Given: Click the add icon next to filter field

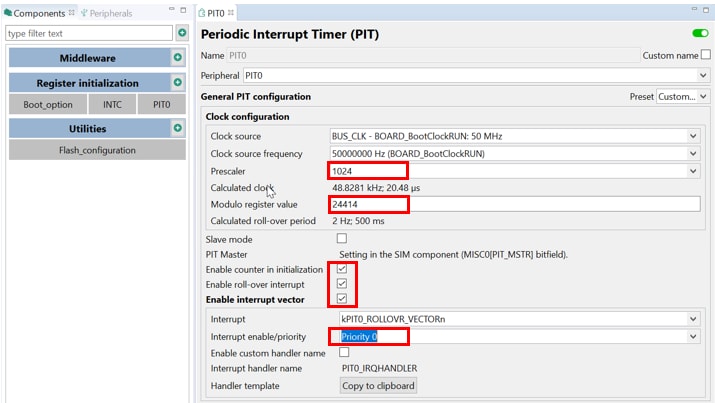Looking at the screenshot, I should (181, 33).
